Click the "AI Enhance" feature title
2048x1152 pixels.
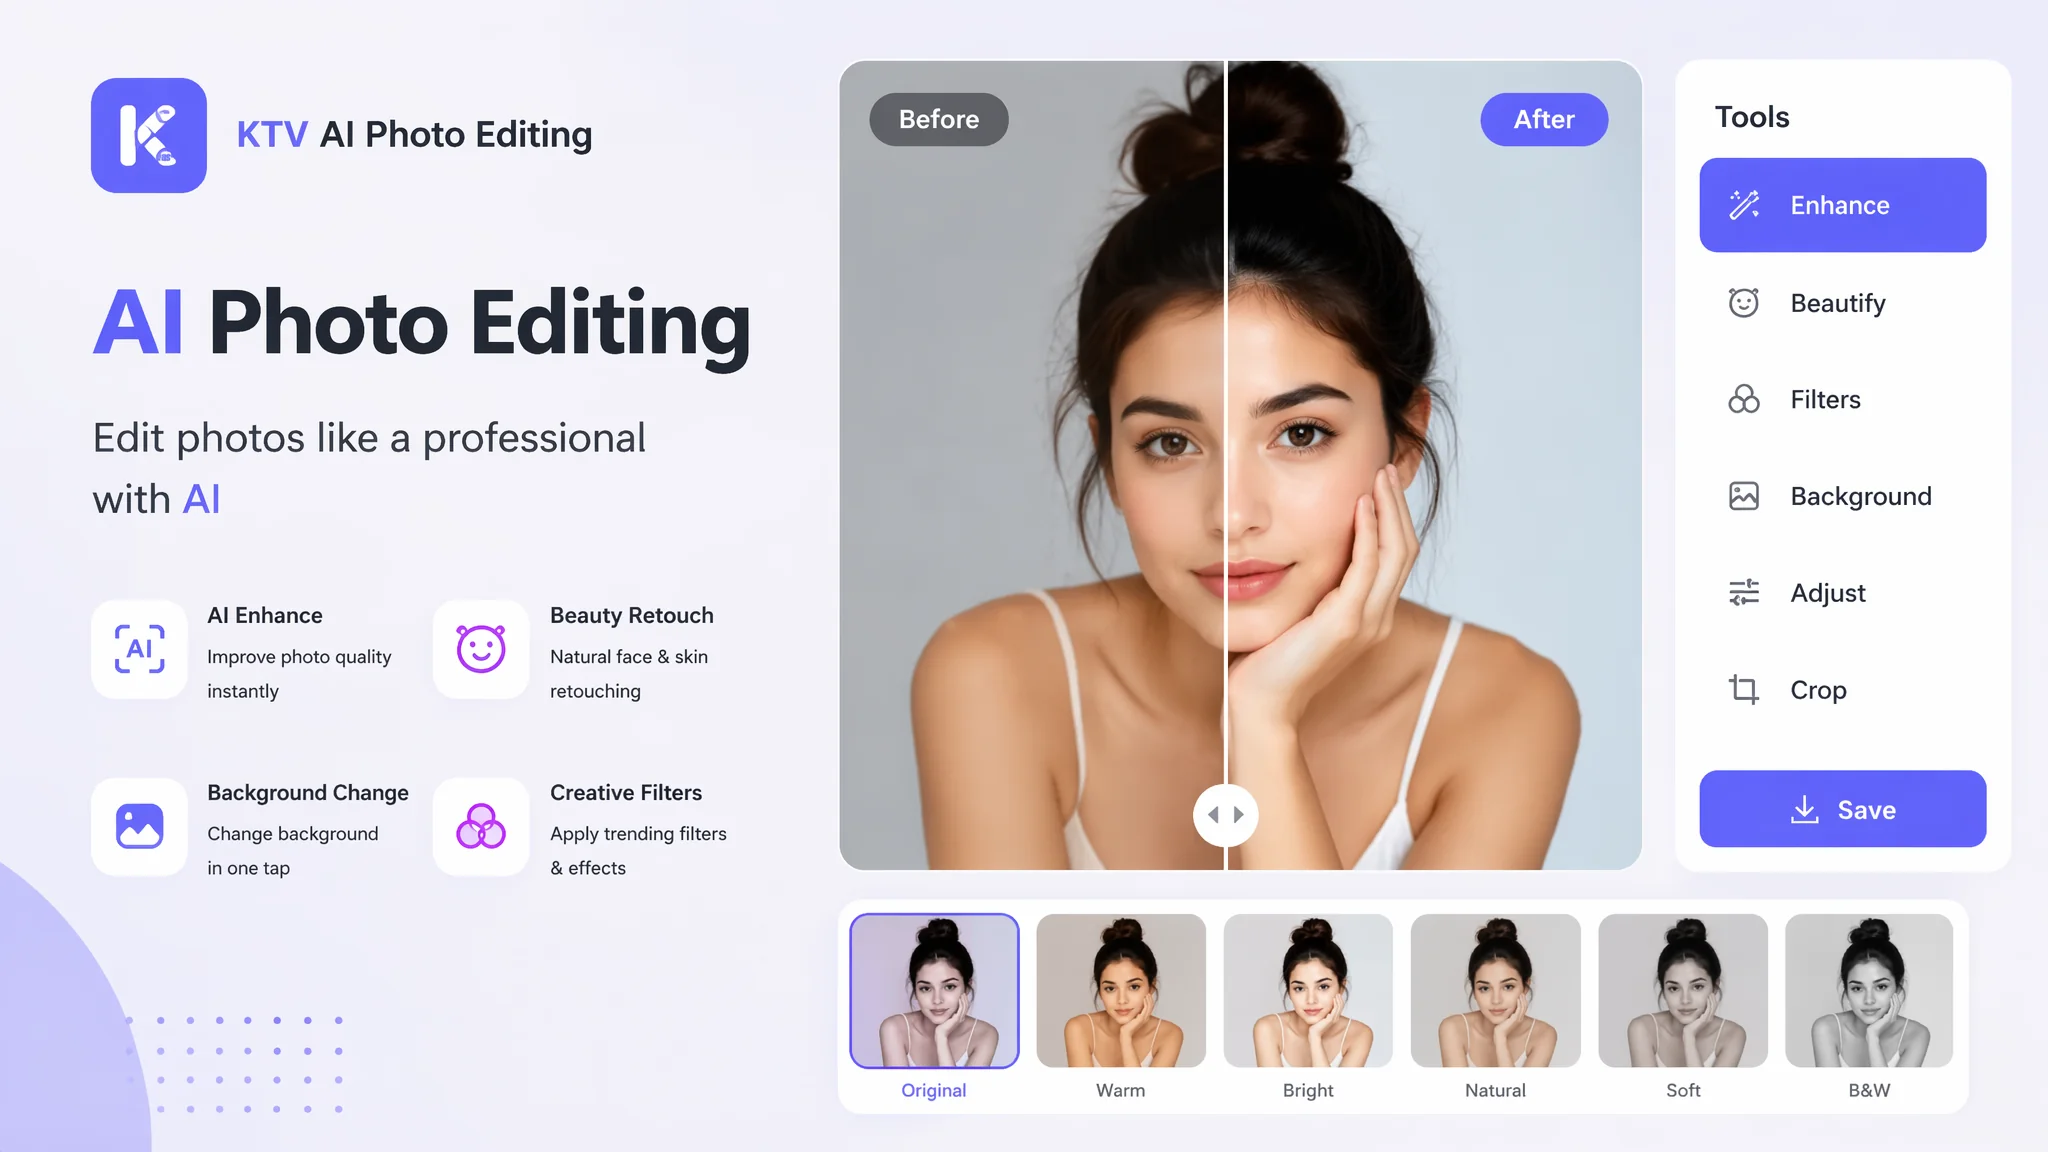[265, 615]
